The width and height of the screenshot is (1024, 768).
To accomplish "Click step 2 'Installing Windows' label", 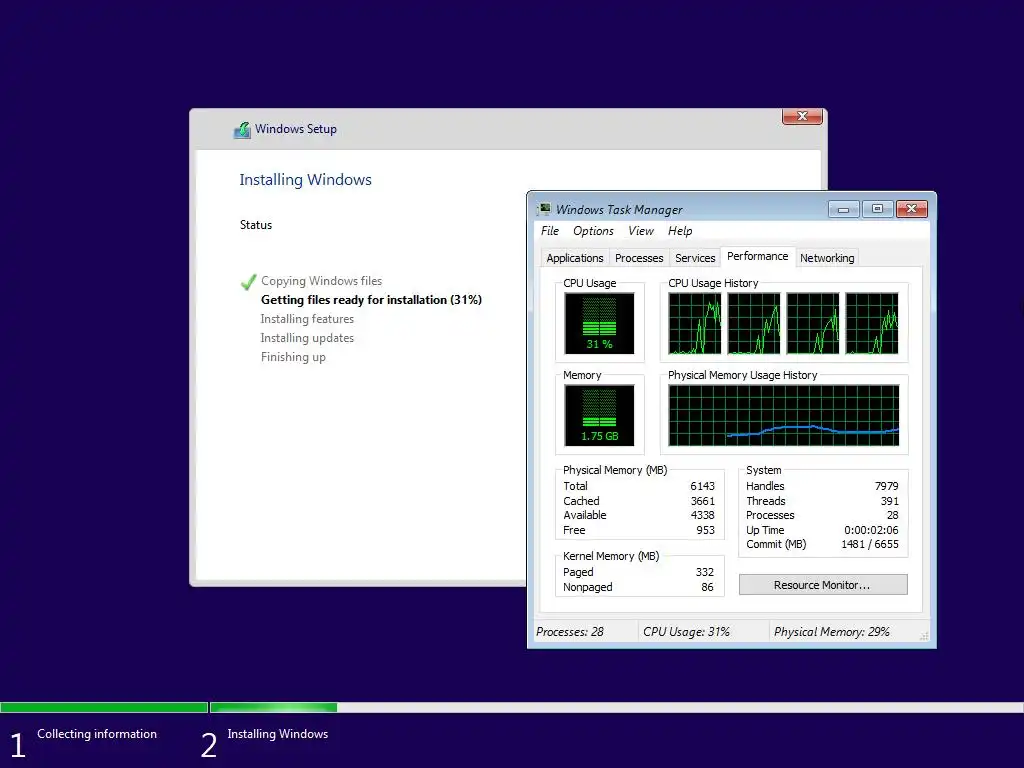I will pos(278,734).
